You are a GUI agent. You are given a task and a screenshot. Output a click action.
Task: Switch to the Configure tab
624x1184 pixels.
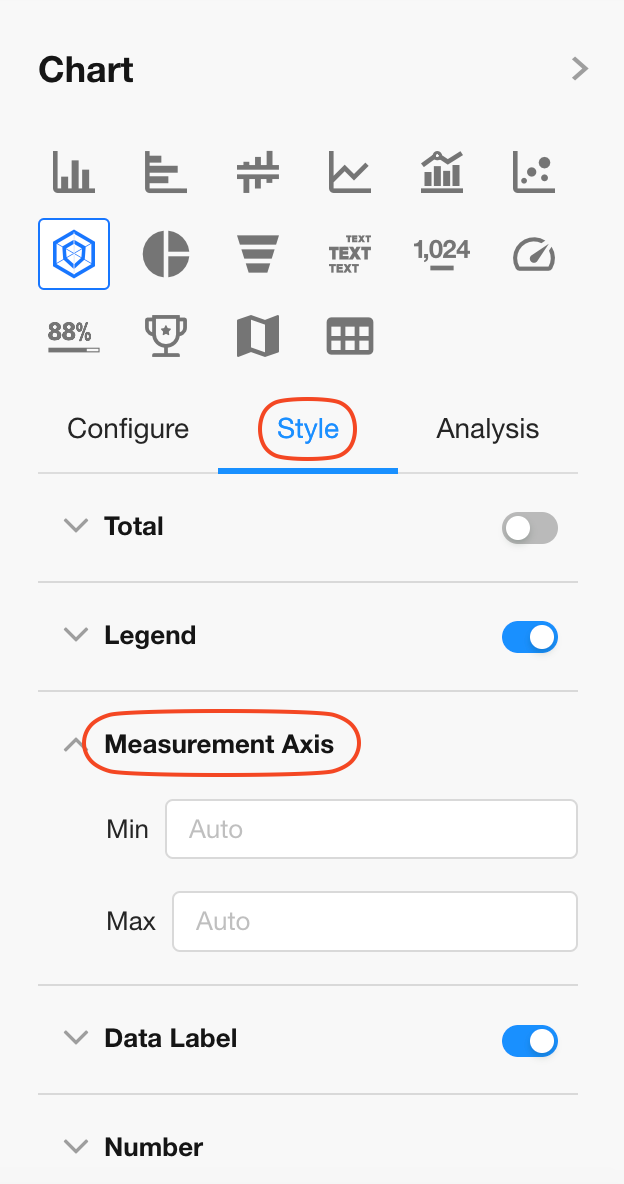128,429
